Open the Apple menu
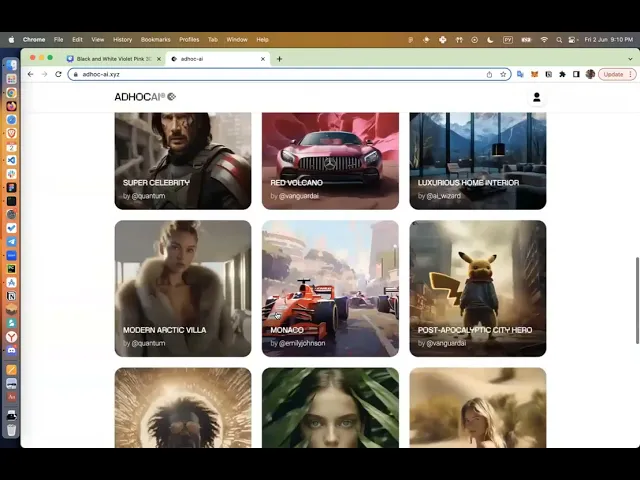 click(11, 40)
